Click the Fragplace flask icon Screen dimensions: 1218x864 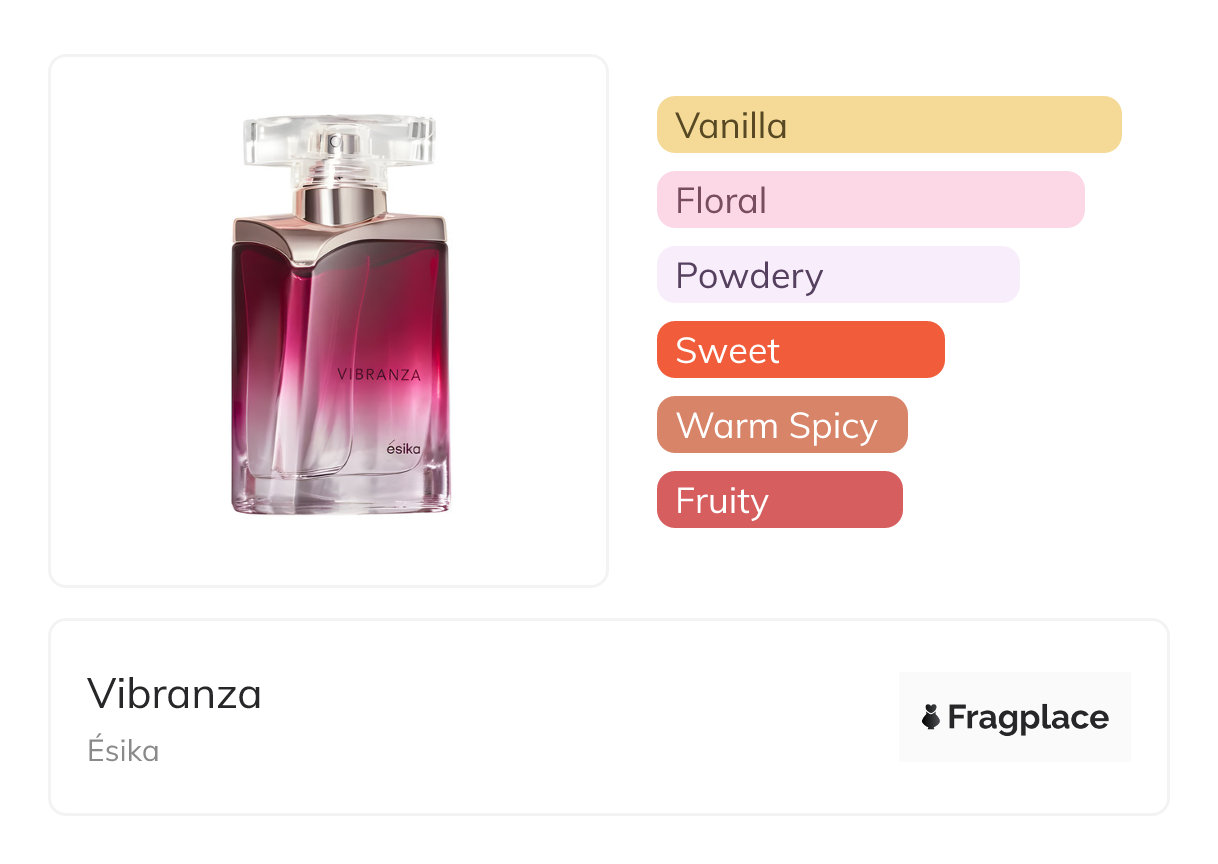931,717
